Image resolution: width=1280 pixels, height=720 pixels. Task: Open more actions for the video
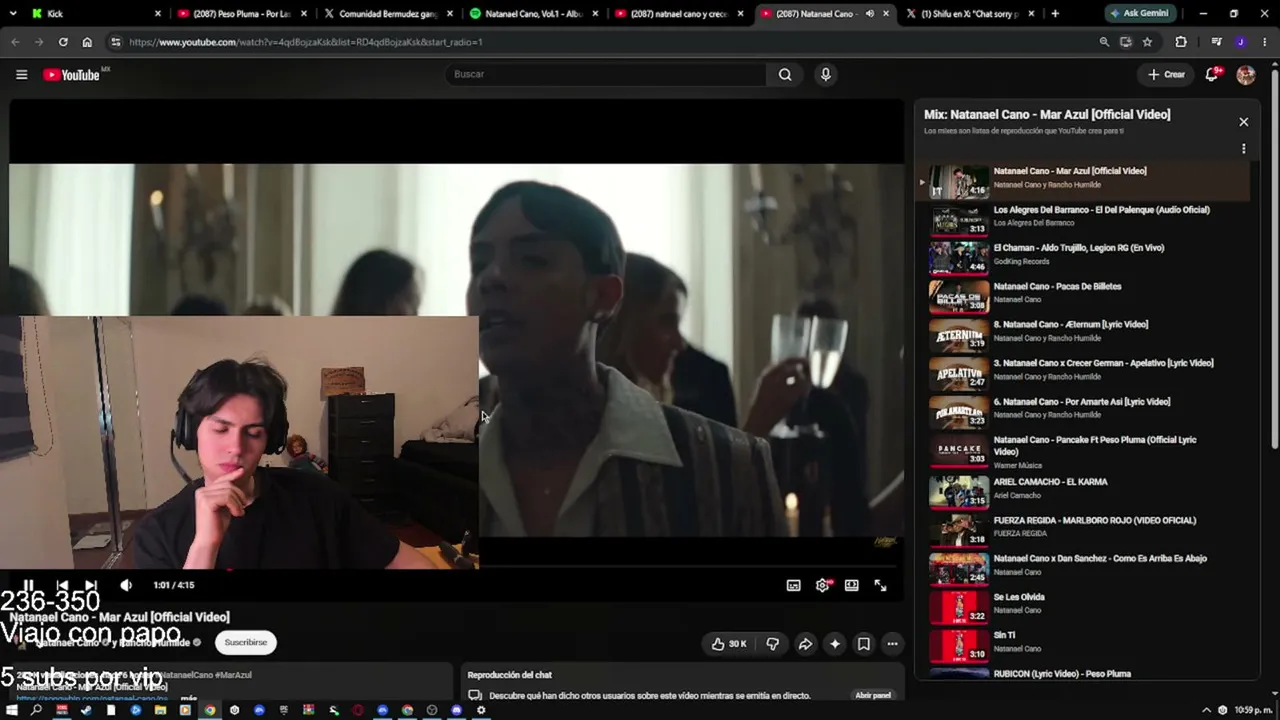pos(892,644)
